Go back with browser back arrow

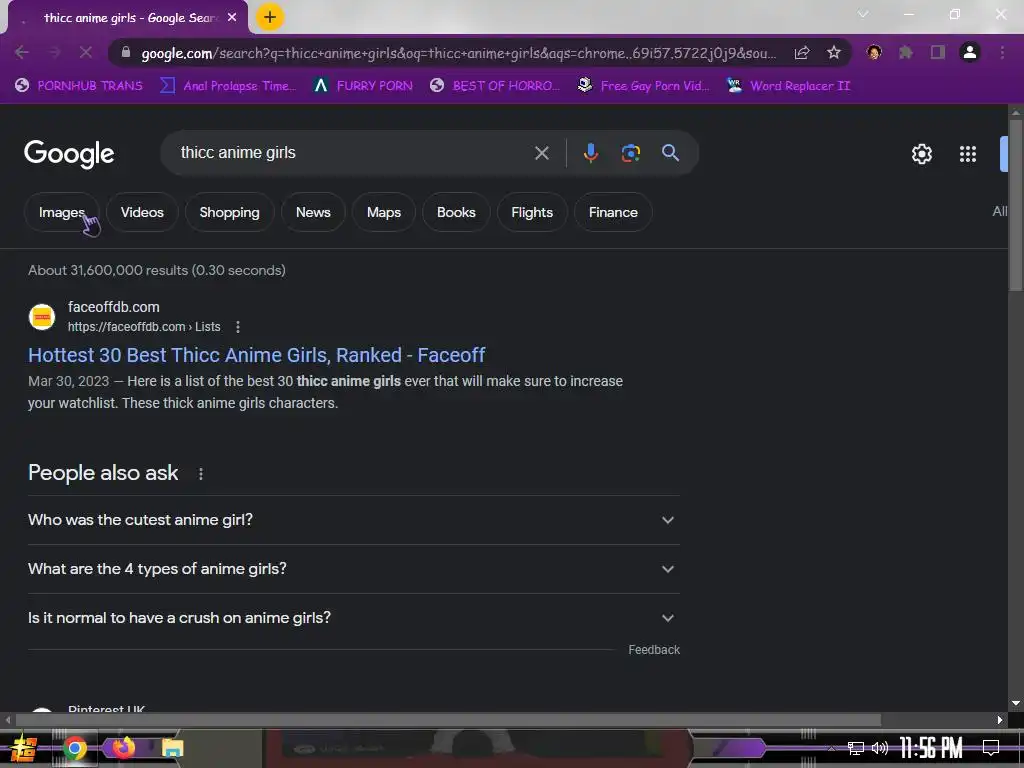[22, 52]
